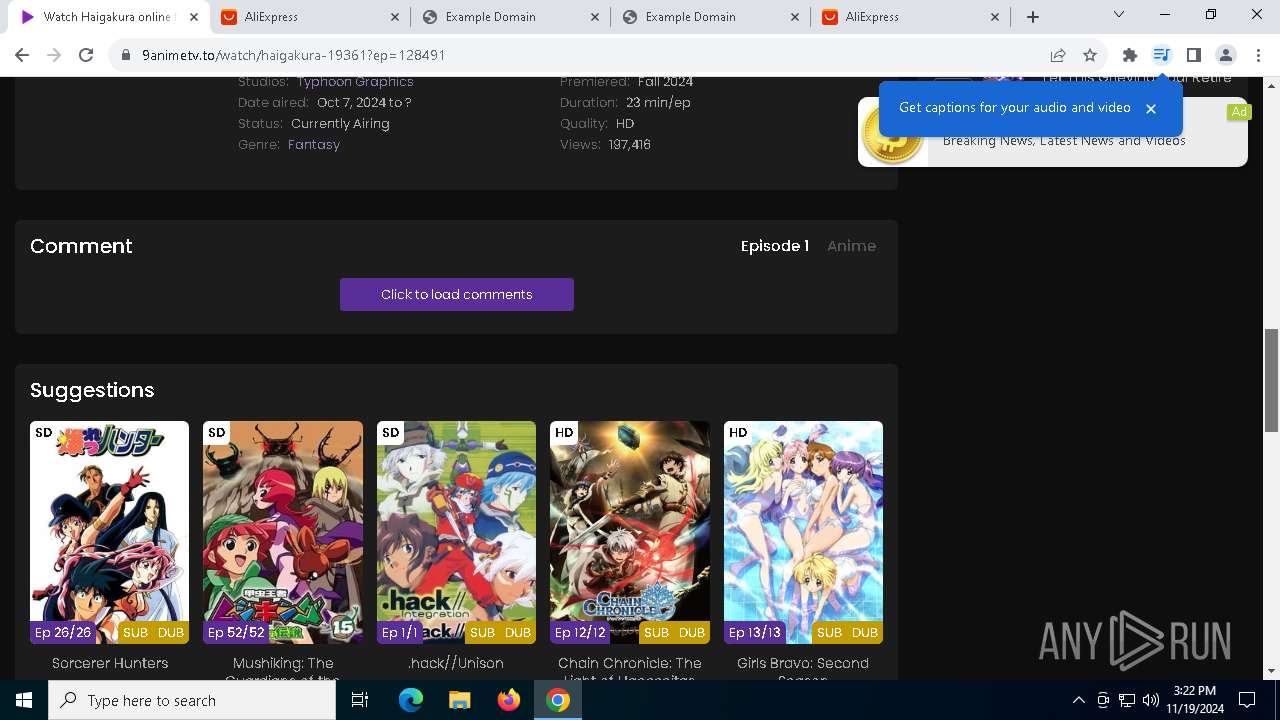Close the Watch Haigakura tab
Image resolution: width=1280 pixels, height=720 pixels.
coord(194,17)
